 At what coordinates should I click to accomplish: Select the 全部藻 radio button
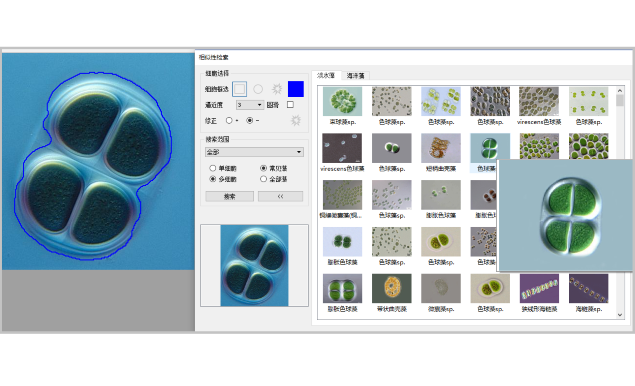[264, 179]
